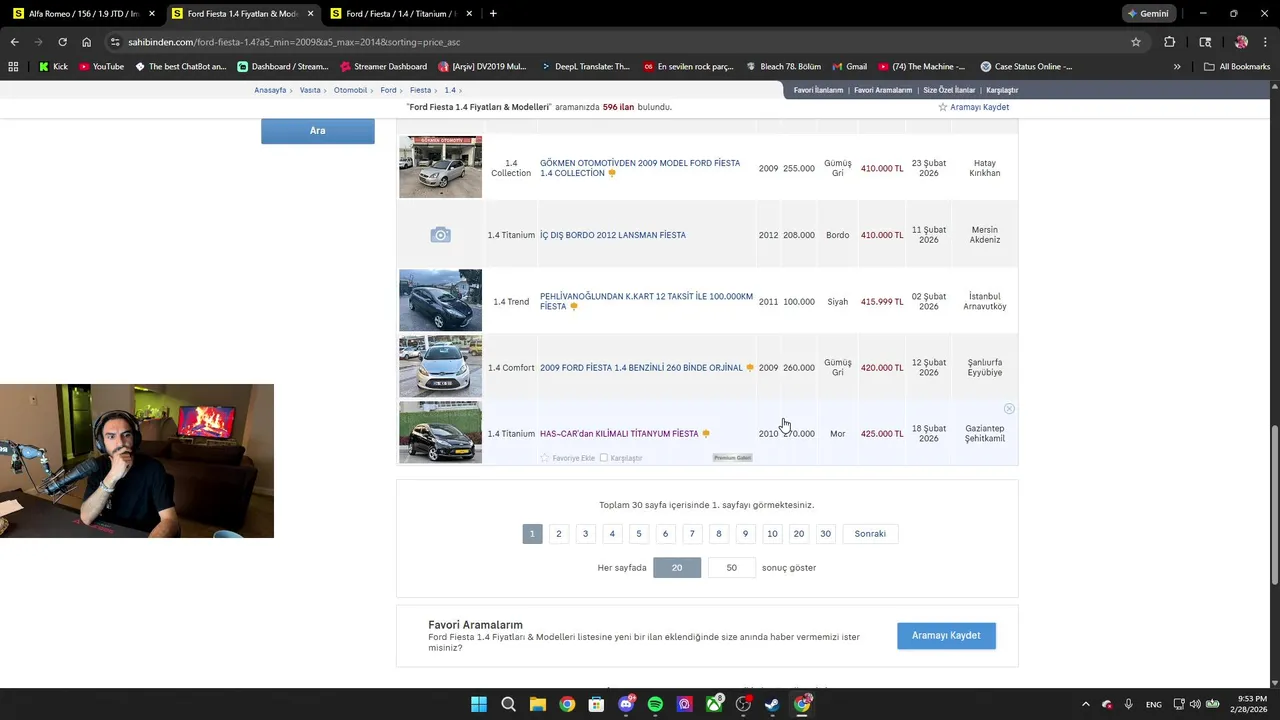Open File Explorer from the taskbar
This screenshot has width=1280, height=720.
click(x=537, y=704)
